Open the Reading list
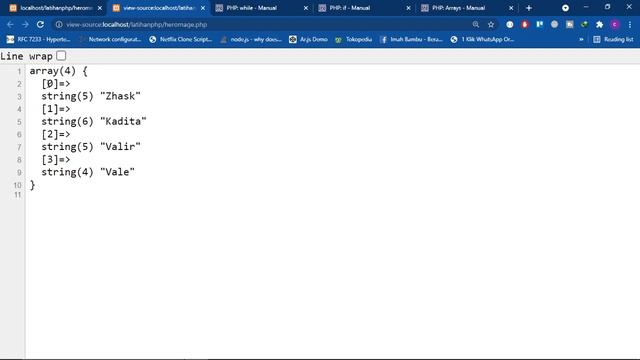Image resolution: width=640 pixels, height=360 pixels. [613, 39]
